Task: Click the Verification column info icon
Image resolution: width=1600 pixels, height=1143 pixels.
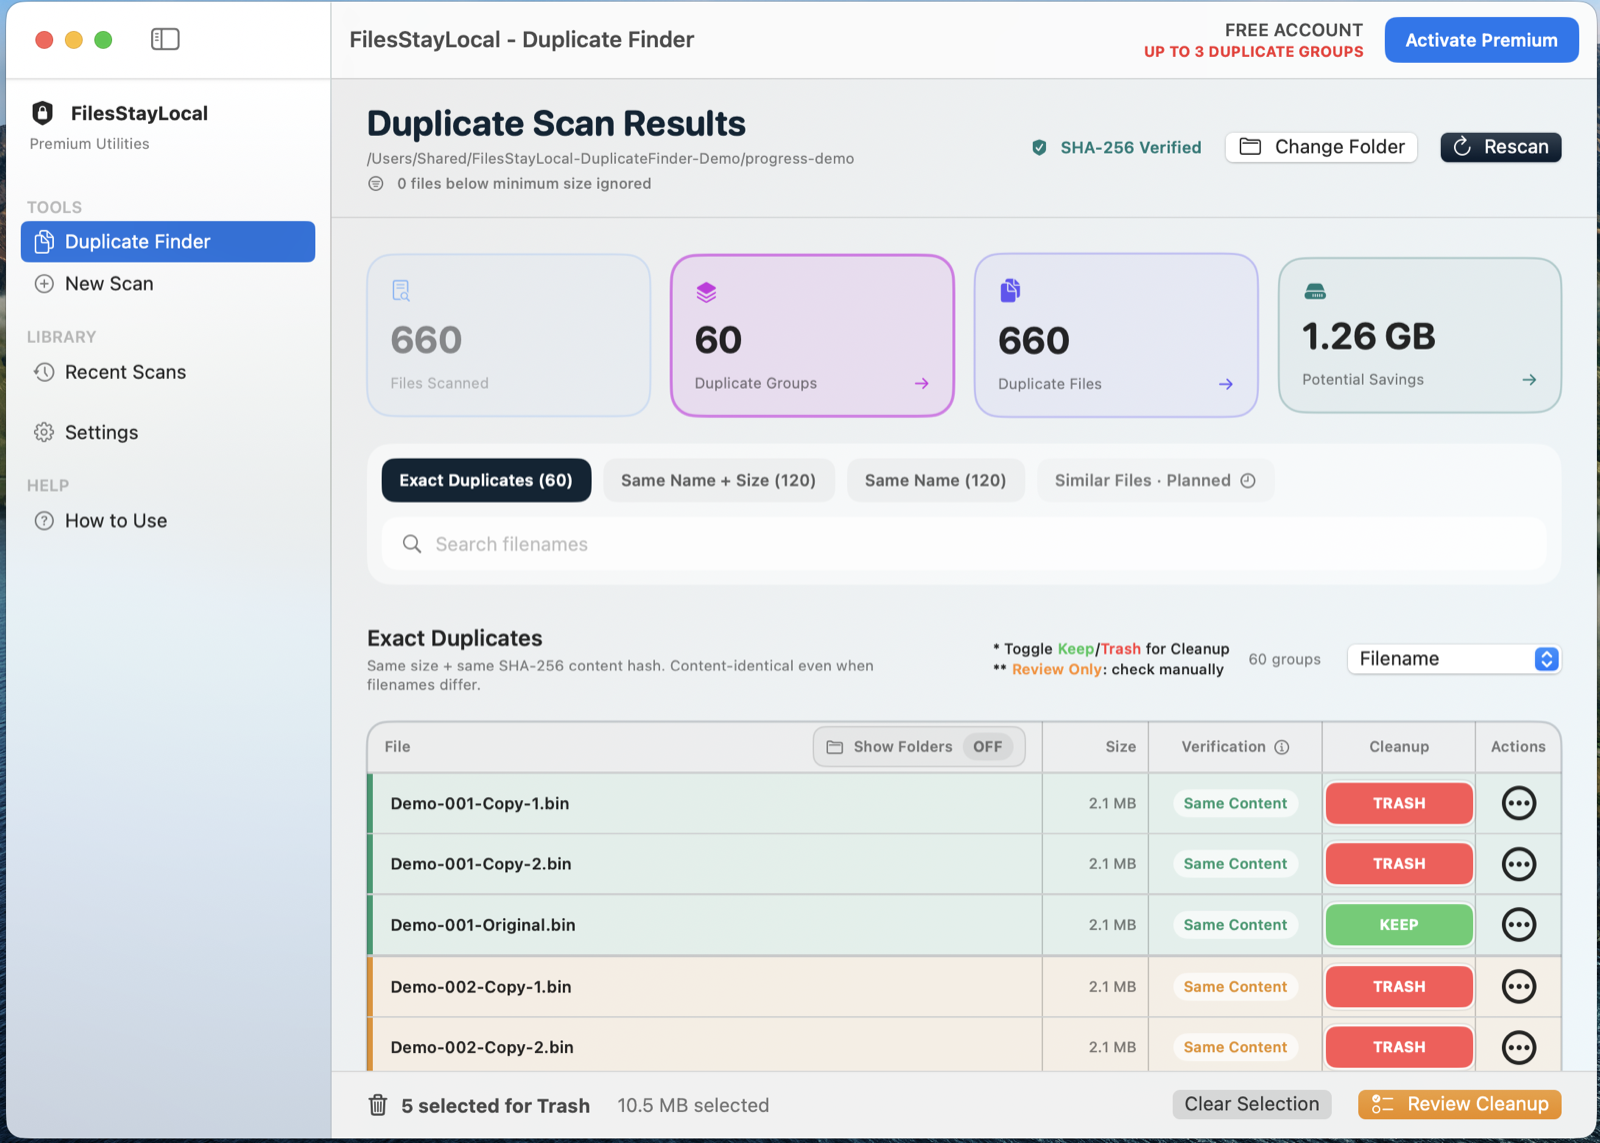Action: point(1282,747)
